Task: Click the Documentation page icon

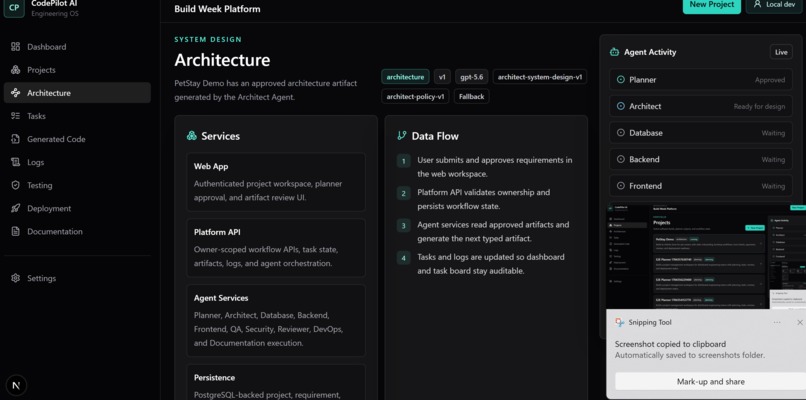Action: (x=15, y=232)
